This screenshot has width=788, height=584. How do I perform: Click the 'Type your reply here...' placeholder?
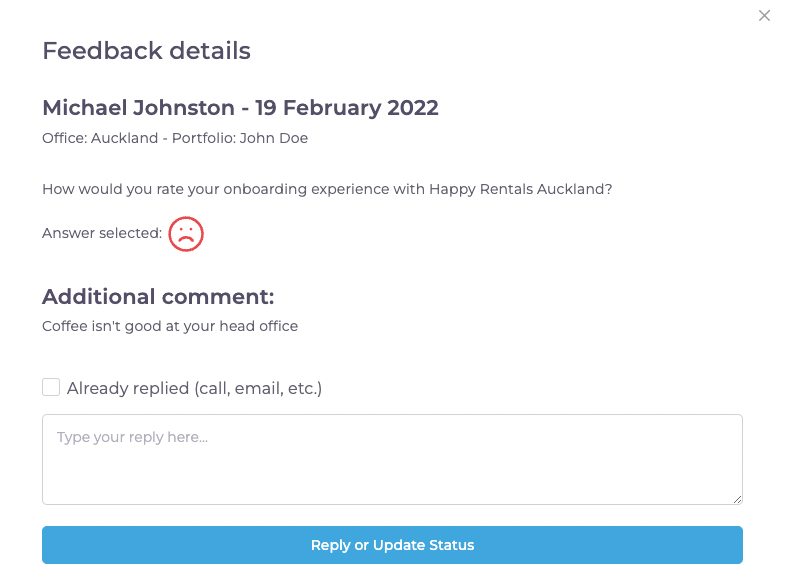coord(131,437)
